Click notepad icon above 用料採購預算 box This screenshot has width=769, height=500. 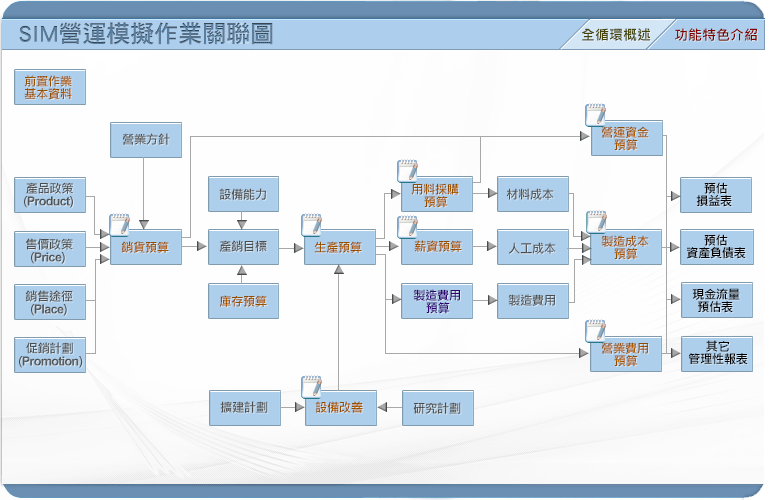pos(408,171)
